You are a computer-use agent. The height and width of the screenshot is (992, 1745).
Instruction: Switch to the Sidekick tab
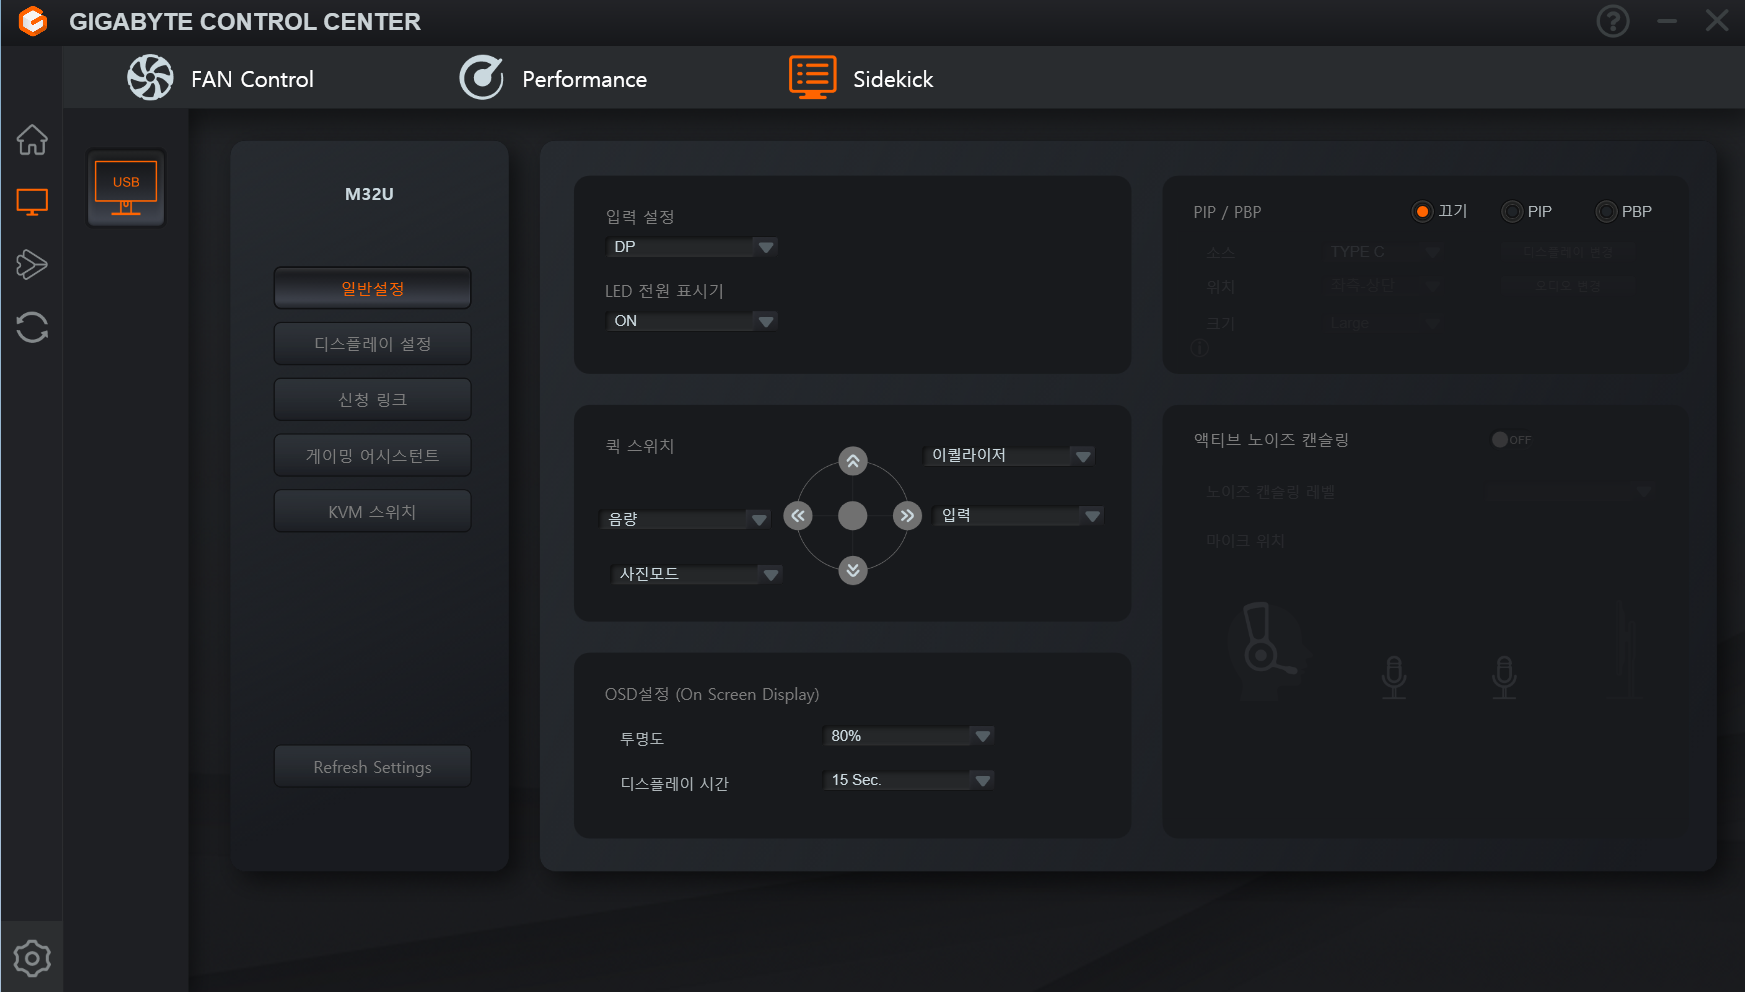[x=861, y=78]
